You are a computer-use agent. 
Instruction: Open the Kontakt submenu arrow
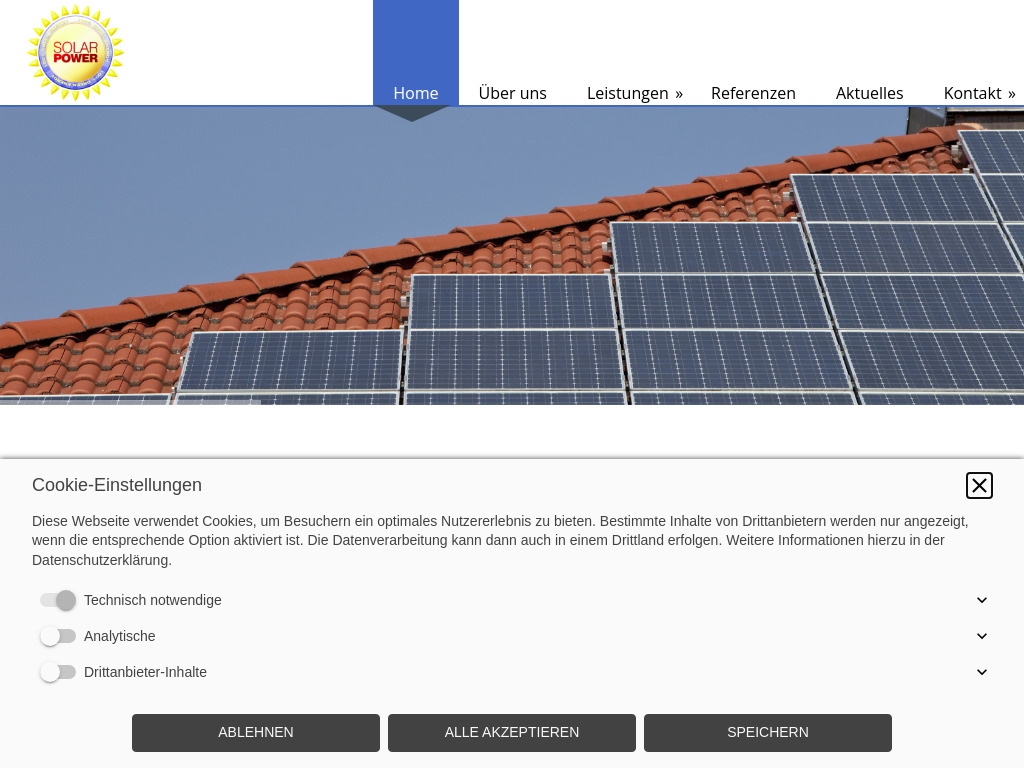[x=1011, y=94]
